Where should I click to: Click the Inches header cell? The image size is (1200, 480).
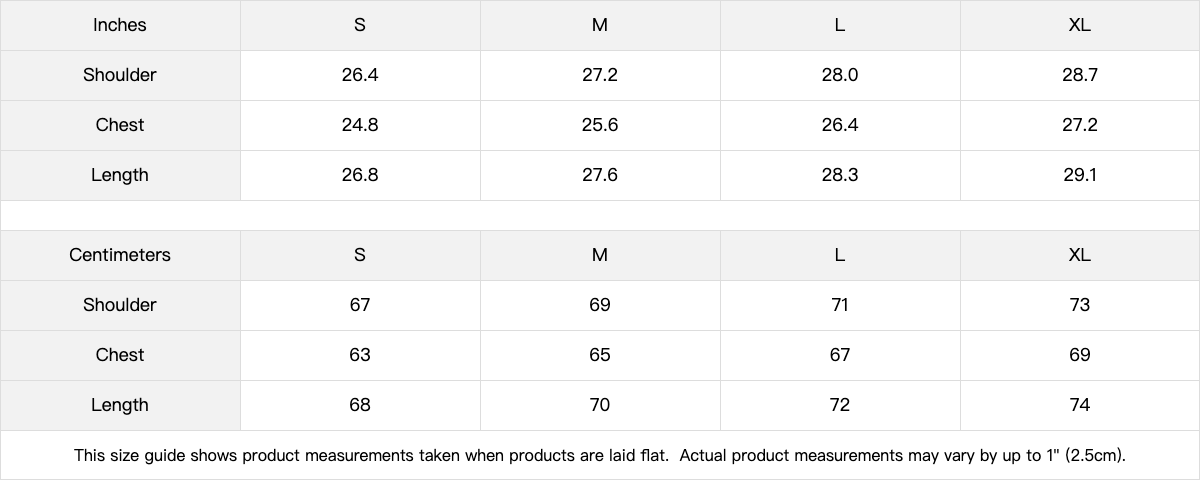click(x=120, y=25)
